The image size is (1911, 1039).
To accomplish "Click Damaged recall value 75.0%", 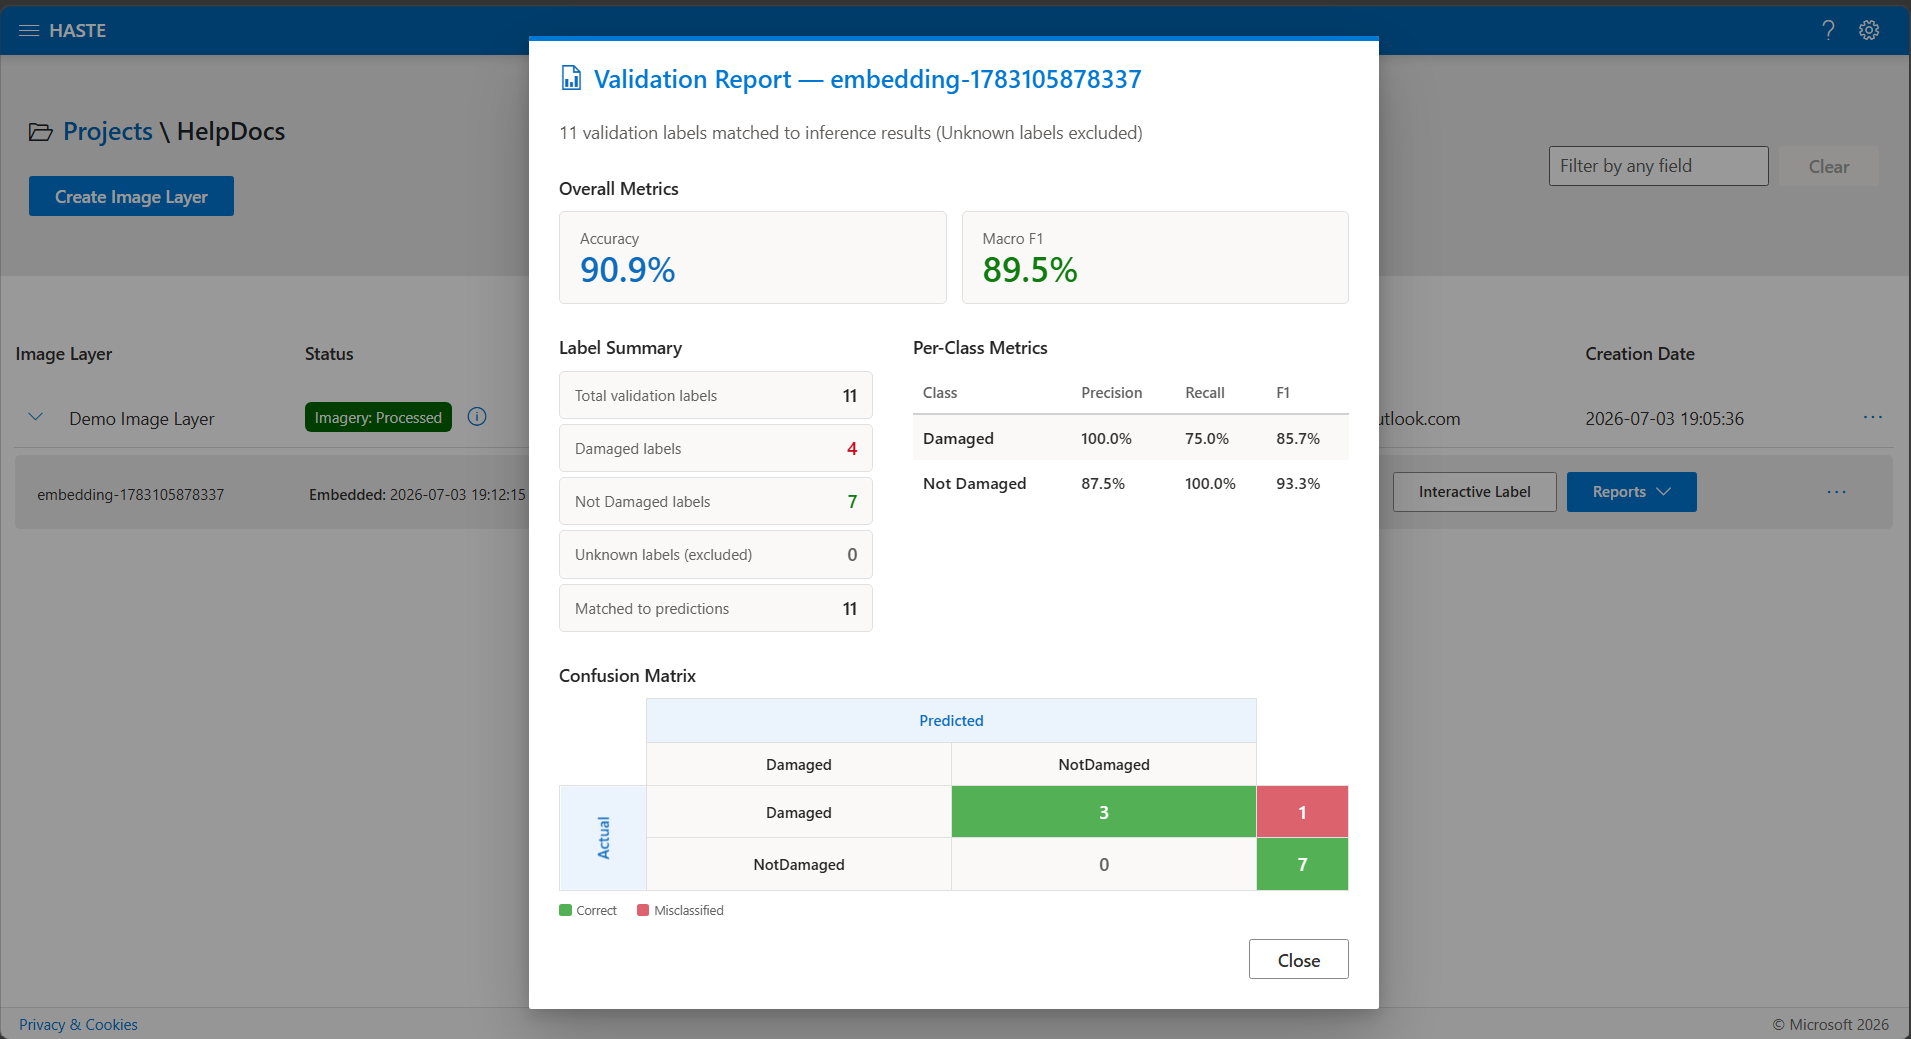I will click(1207, 438).
